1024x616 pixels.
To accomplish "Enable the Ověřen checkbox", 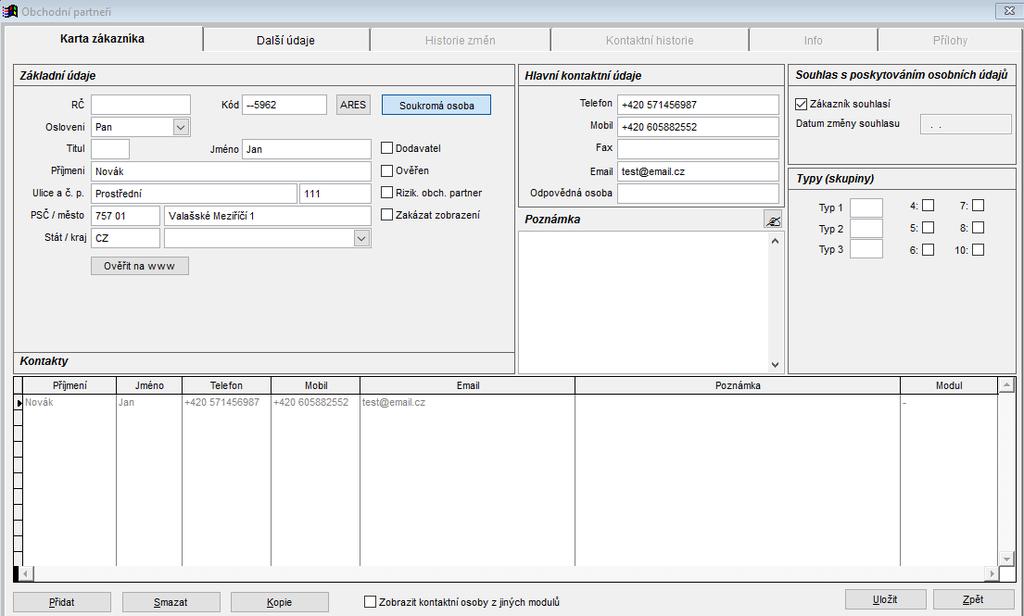I will [387, 170].
